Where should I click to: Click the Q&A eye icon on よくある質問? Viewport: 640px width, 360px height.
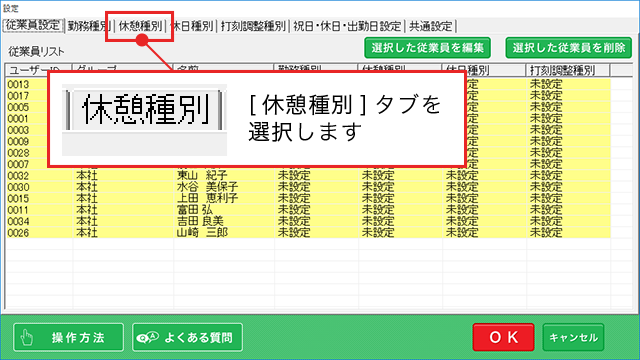click(x=147, y=338)
